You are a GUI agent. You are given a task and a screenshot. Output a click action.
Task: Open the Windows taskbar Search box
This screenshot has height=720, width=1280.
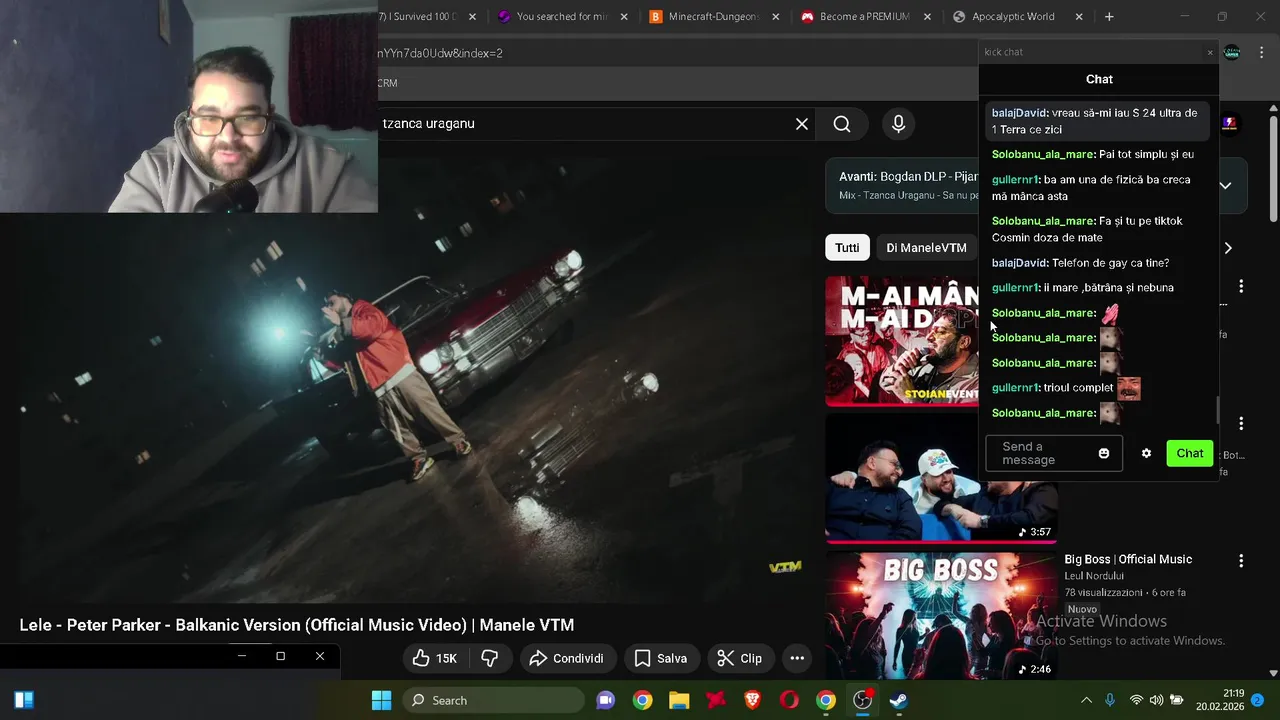pyautogui.click(x=493, y=700)
